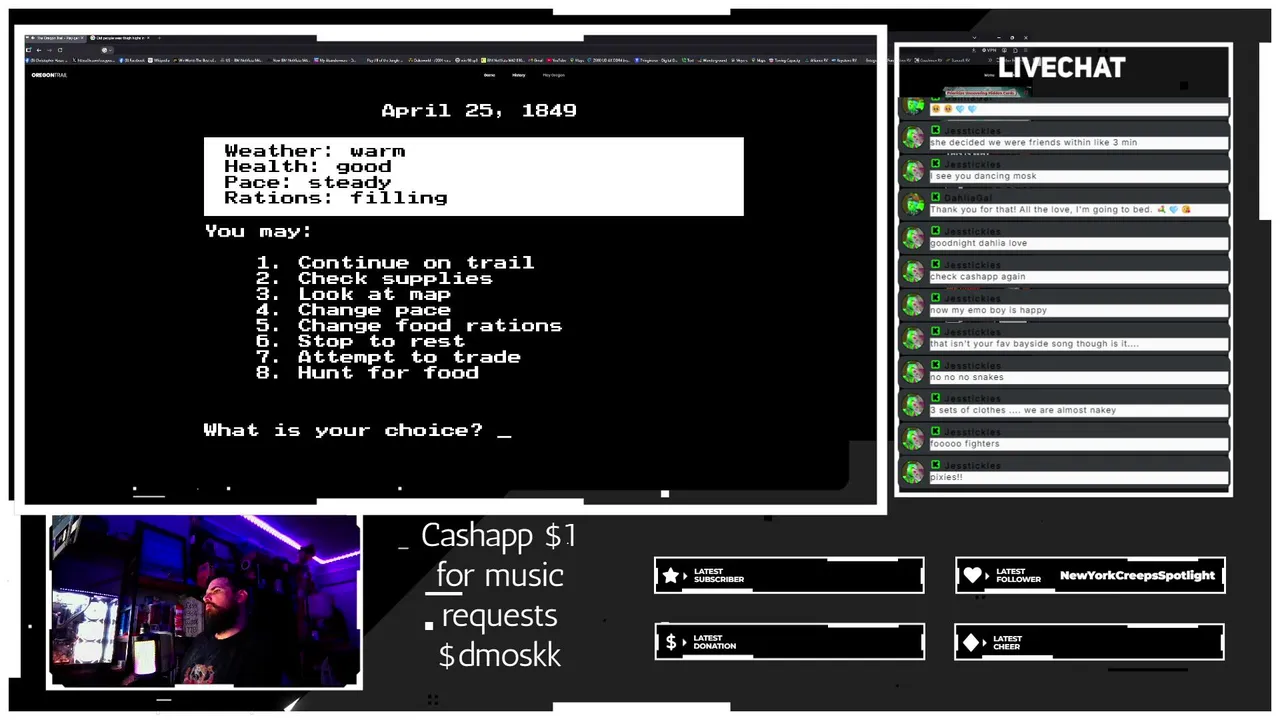This screenshot has width=1280, height=720.
Task: Click the 'Weather: warm' status line
Action: coord(315,151)
